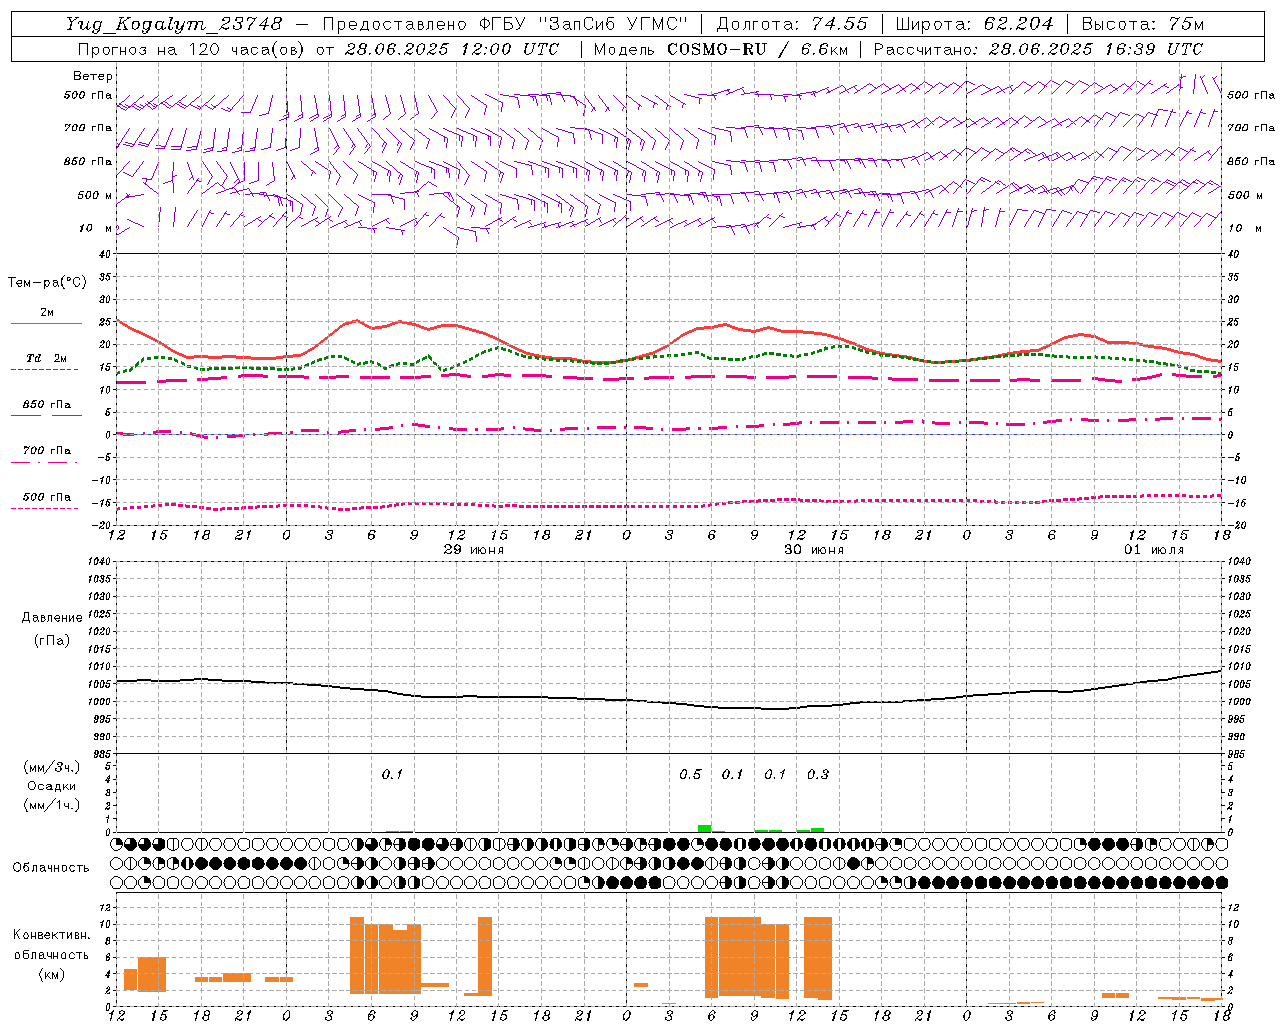Click the 01 июля date label
This screenshot has height=1024, width=1280.
(x=1154, y=550)
